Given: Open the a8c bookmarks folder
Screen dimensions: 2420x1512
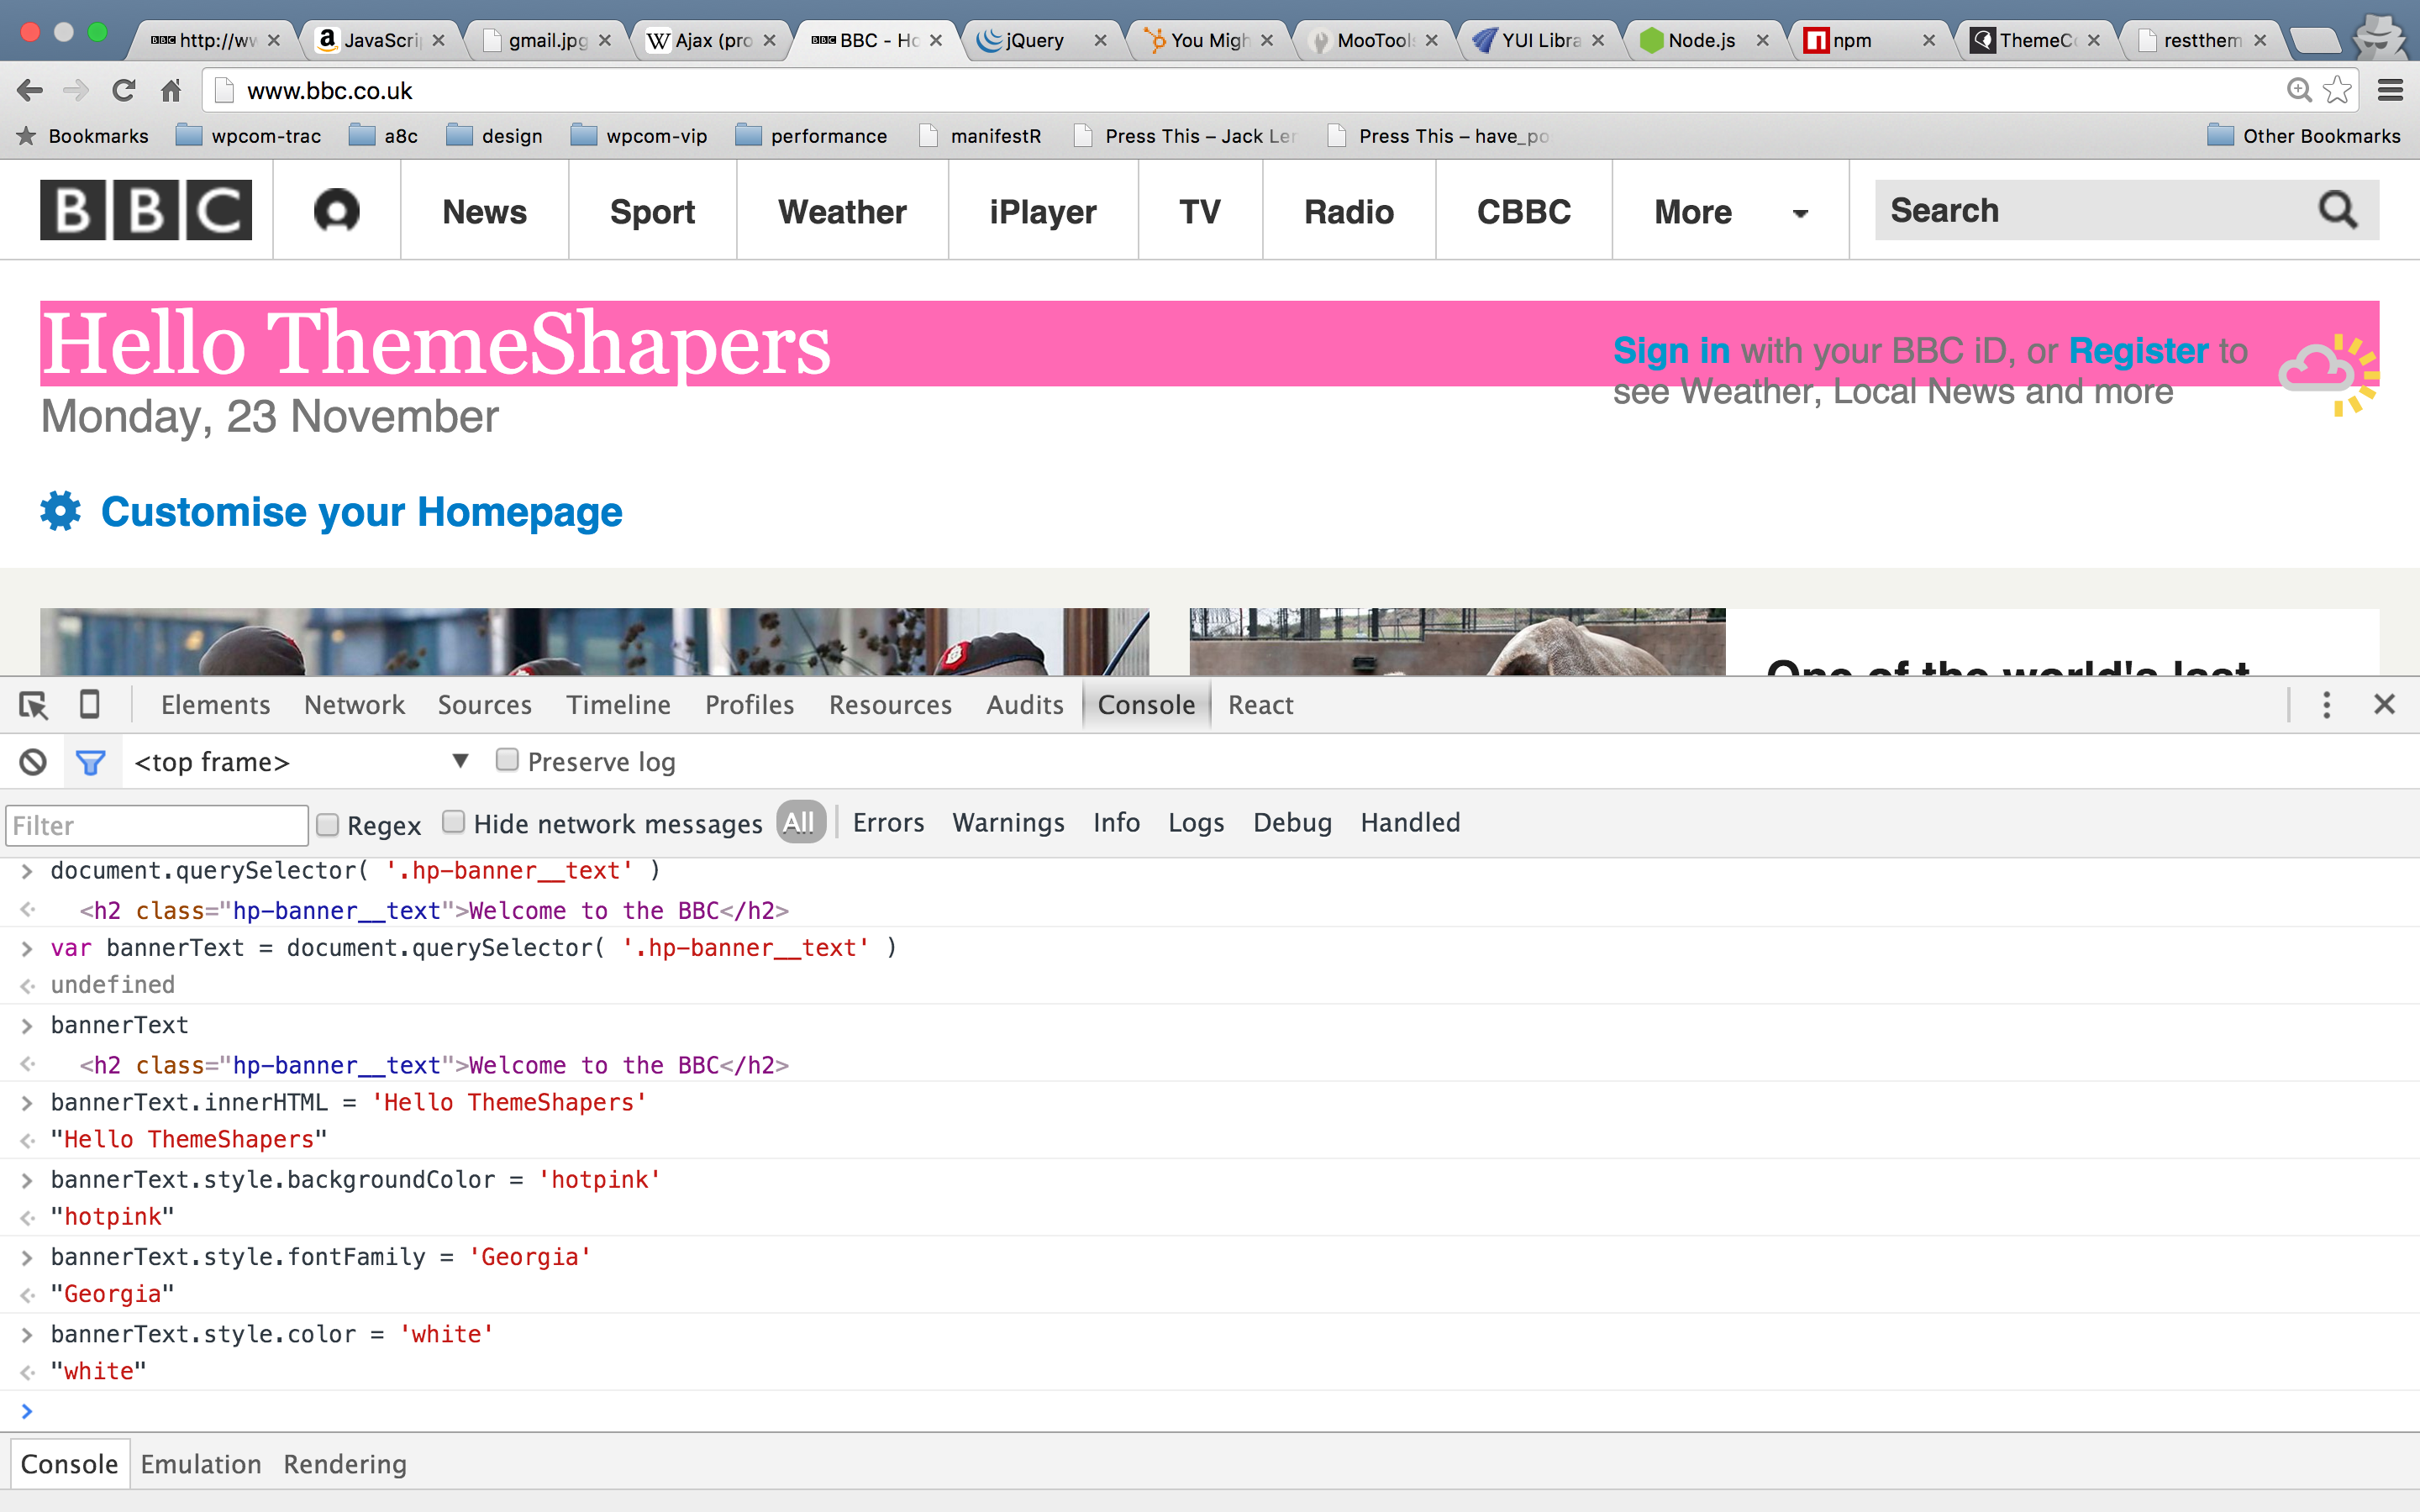Looking at the screenshot, I should 383,136.
